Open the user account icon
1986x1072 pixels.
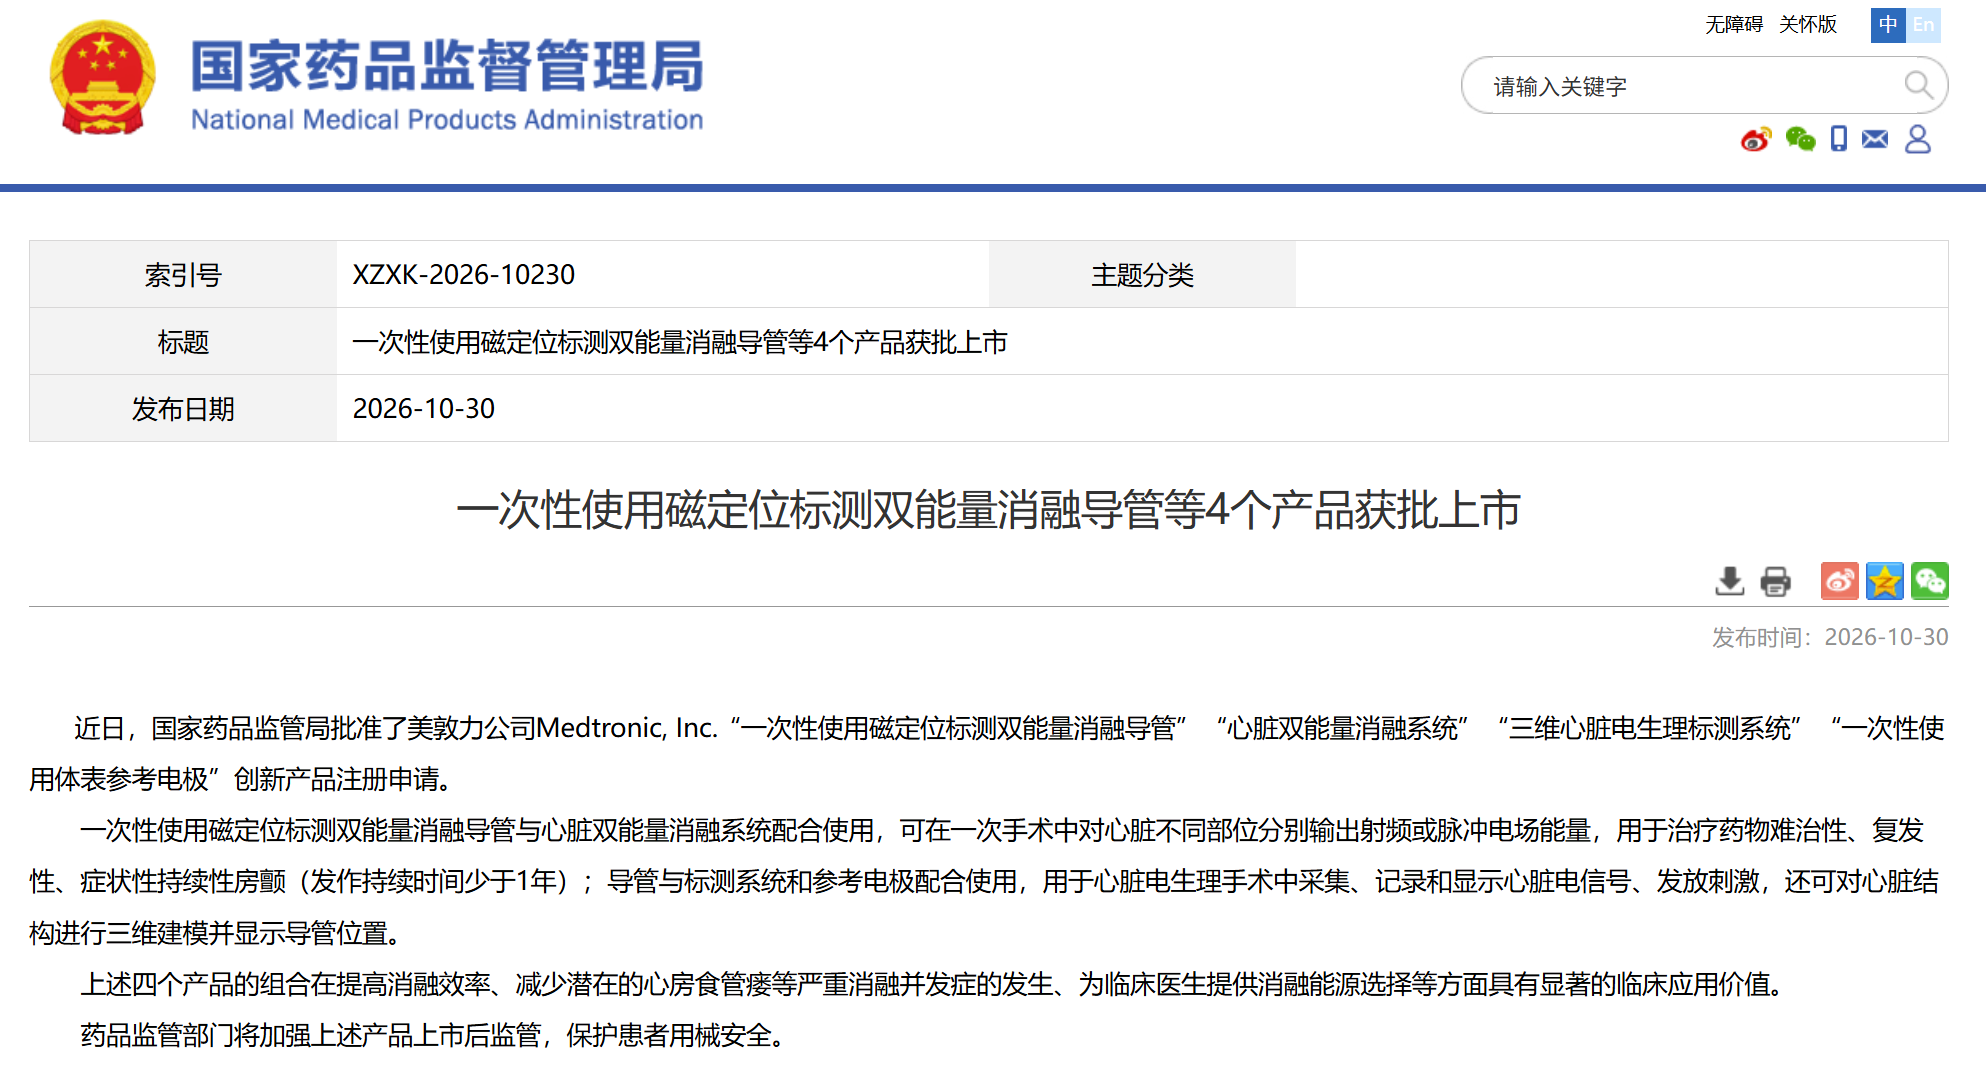point(1918,139)
